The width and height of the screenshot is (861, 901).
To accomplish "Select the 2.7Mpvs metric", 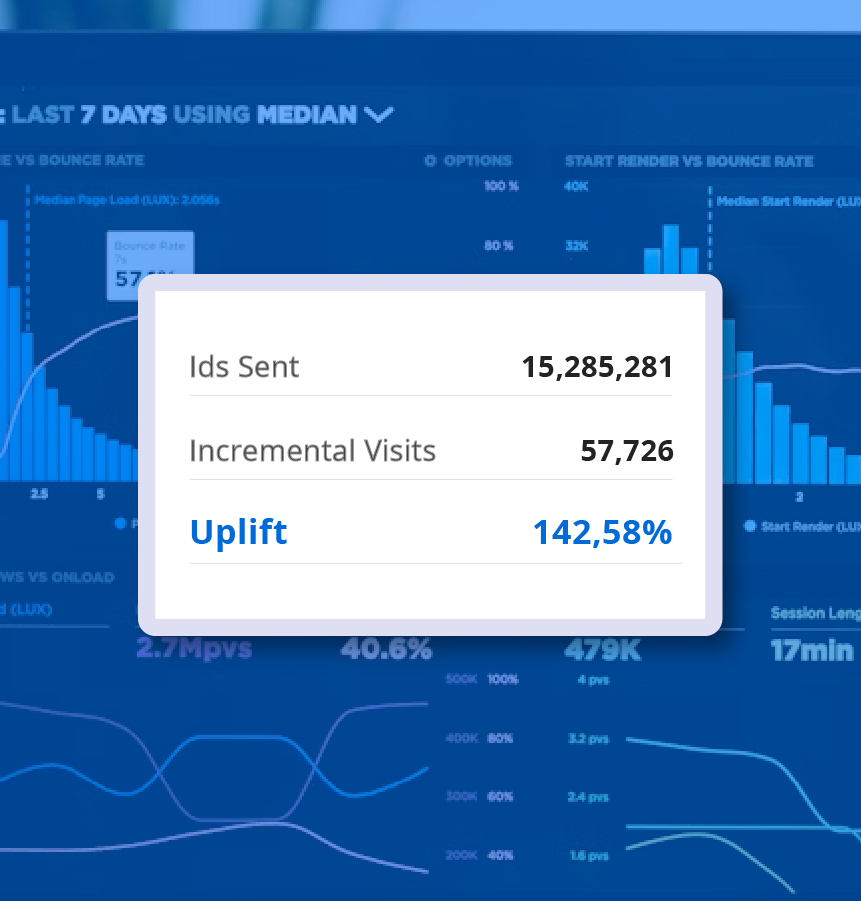I will pos(194,649).
